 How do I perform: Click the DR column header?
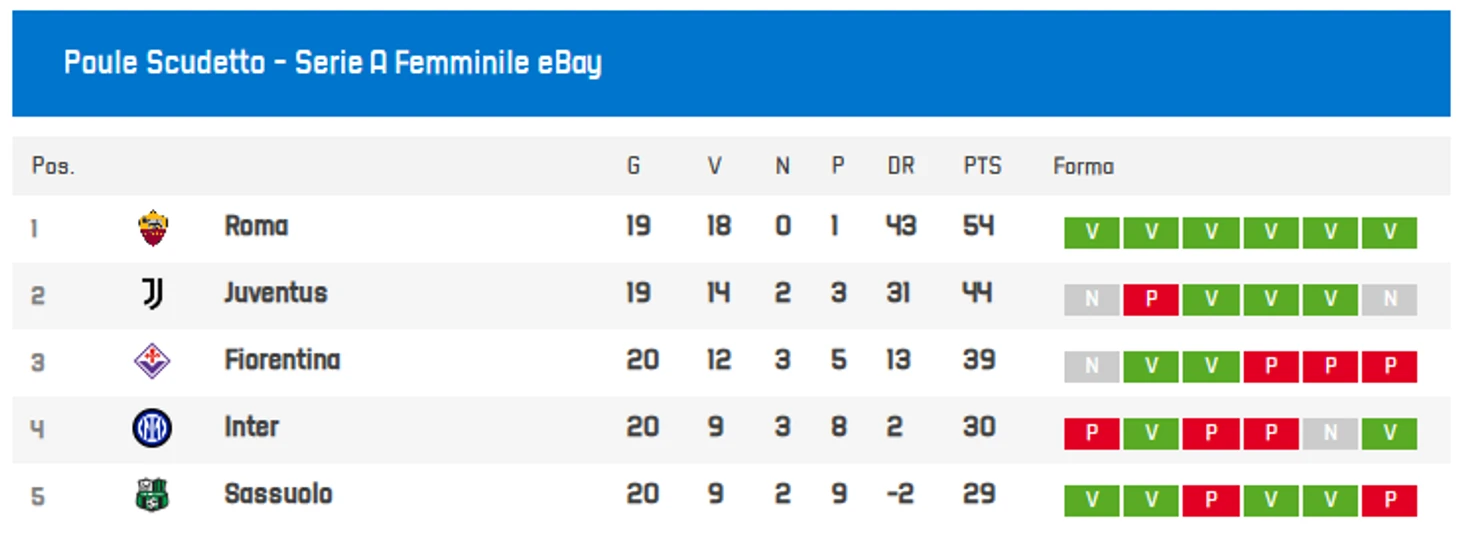[x=901, y=166]
